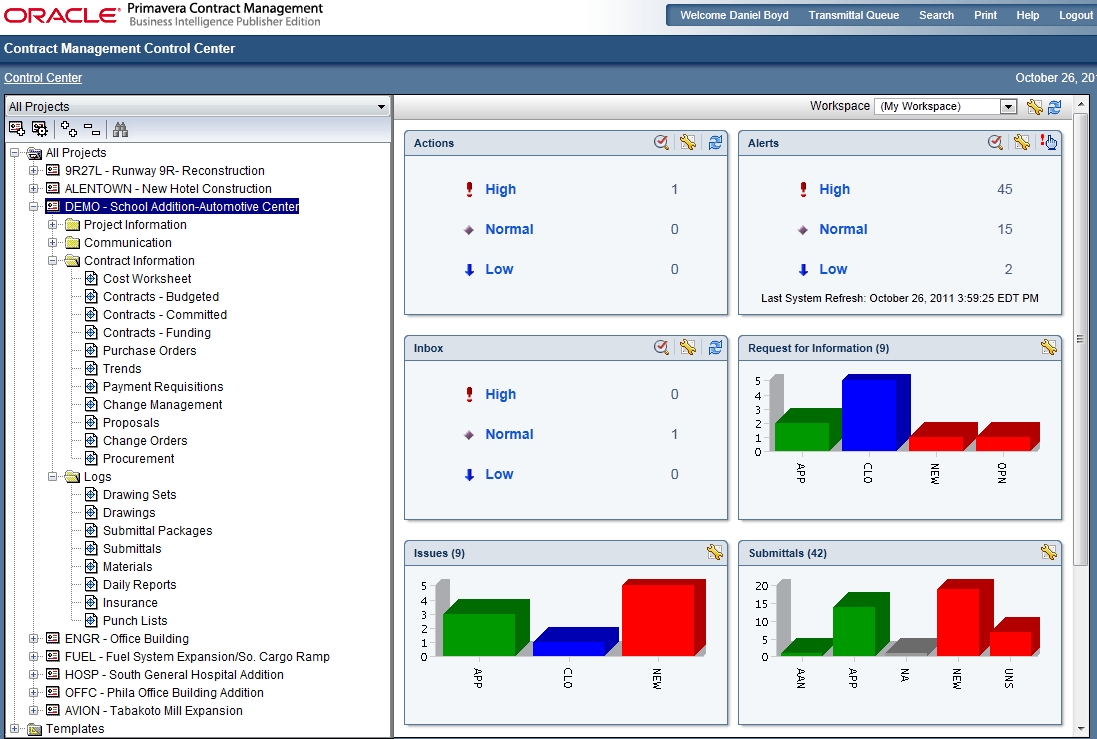Open Normal priority Alerts link
The height and width of the screenshot is (739, 1097).
(843, 229)
